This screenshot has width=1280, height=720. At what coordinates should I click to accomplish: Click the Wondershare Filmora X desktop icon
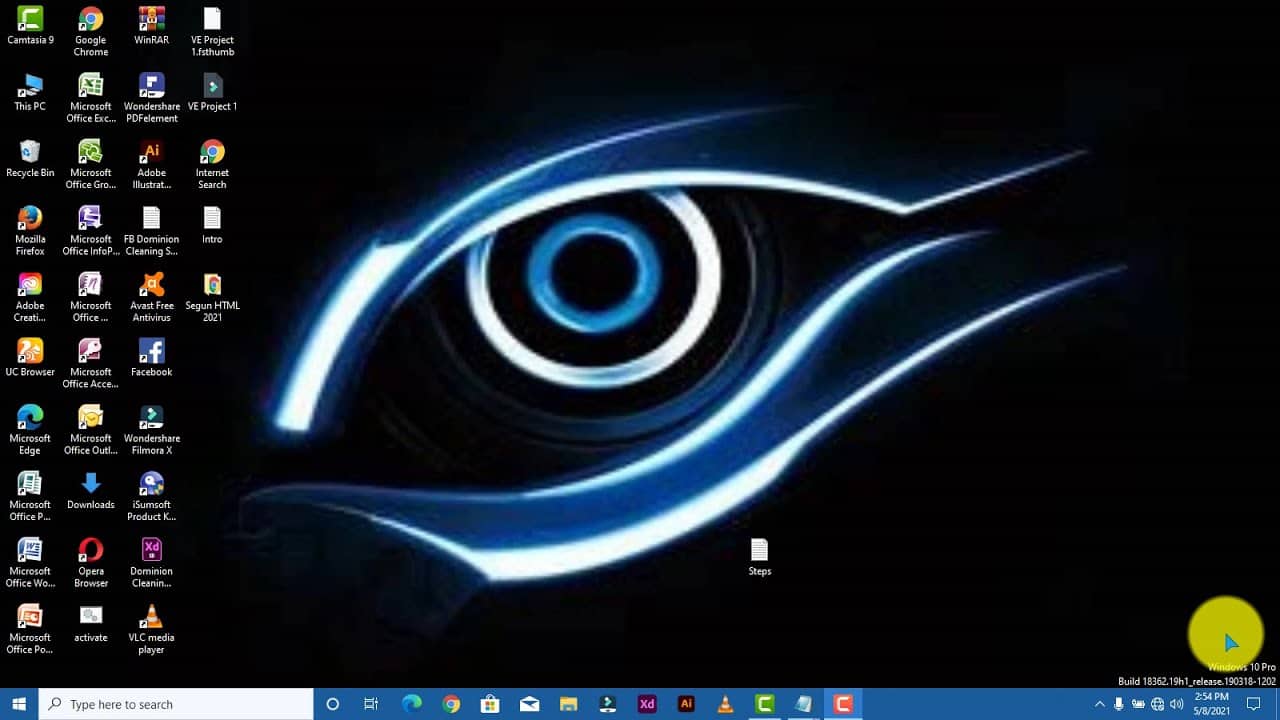click(x=151, y=418)
